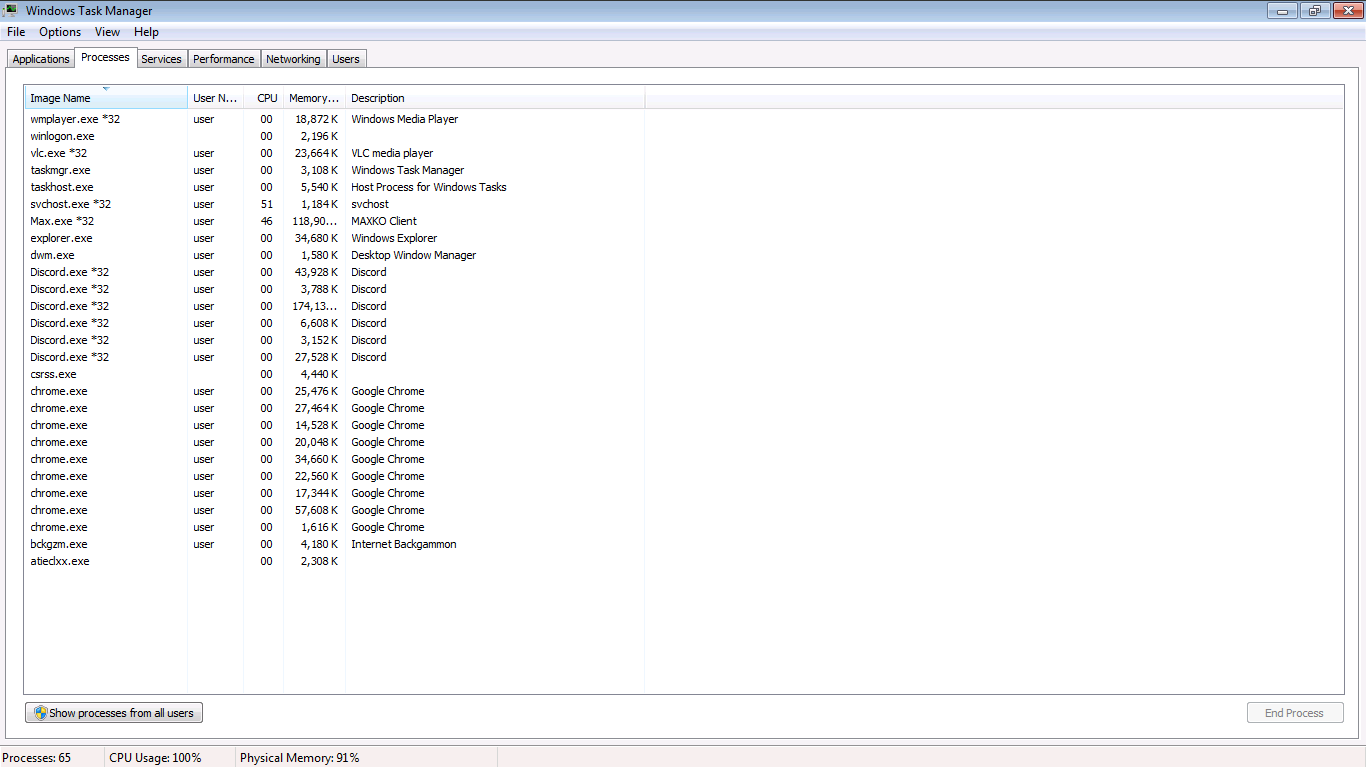Image resolution: width=1366 pixels, height=768 pixels.
Task: Select the bckgzm.exe process
Action: [x=335, y=544]
